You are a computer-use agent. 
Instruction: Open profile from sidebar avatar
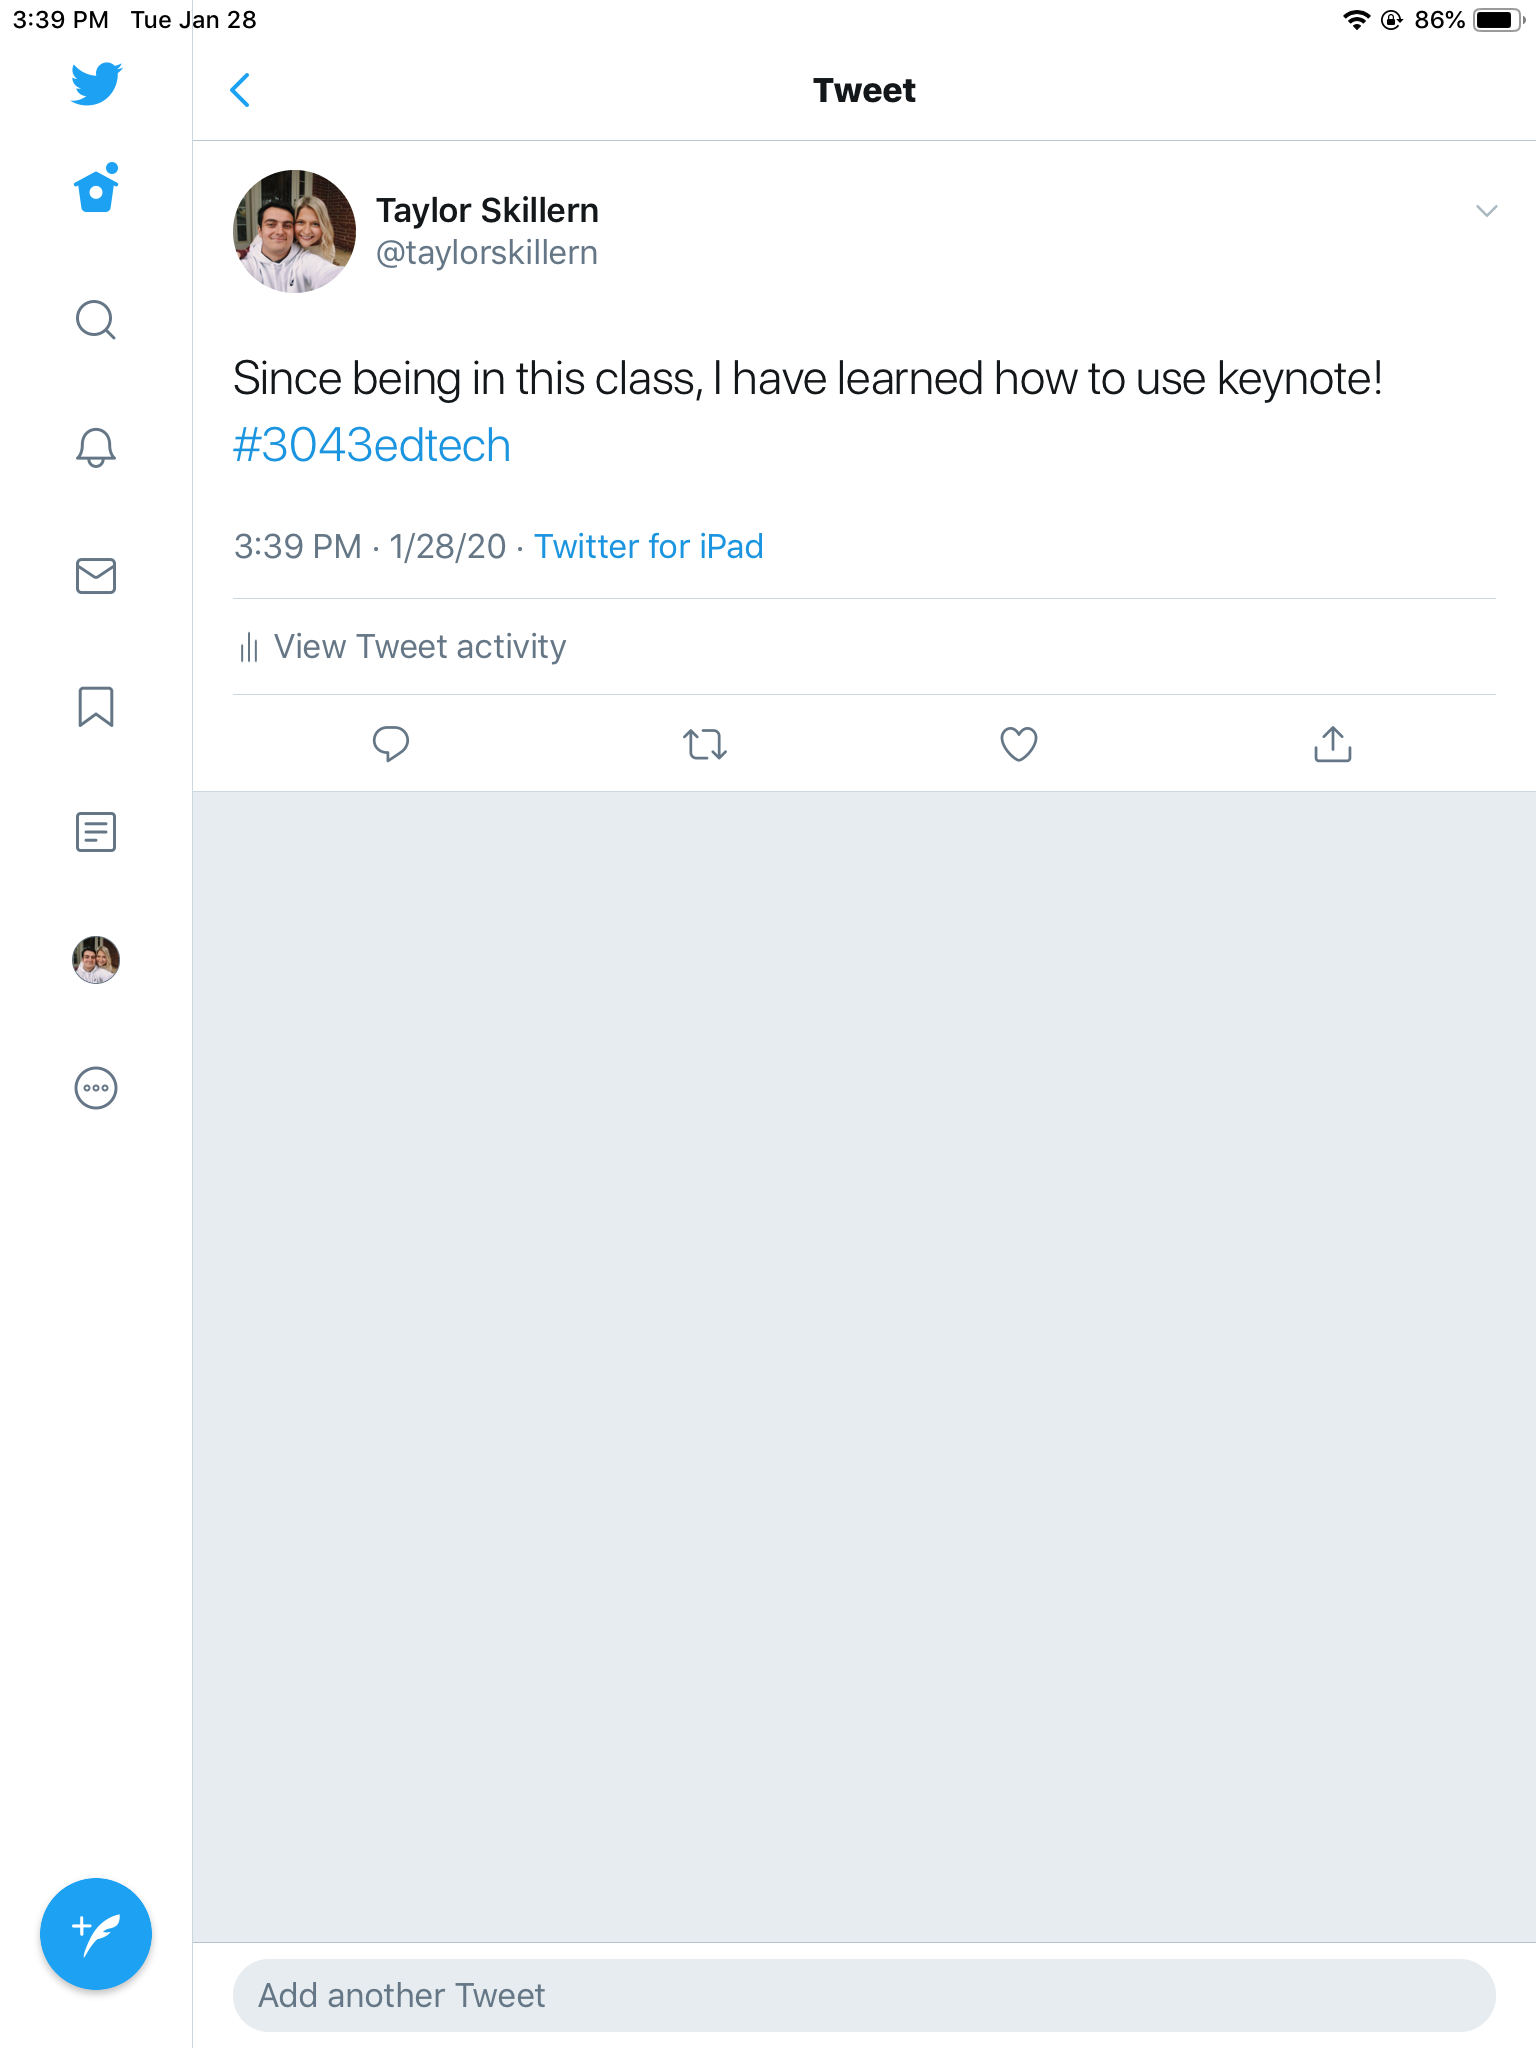coord(96,960)
